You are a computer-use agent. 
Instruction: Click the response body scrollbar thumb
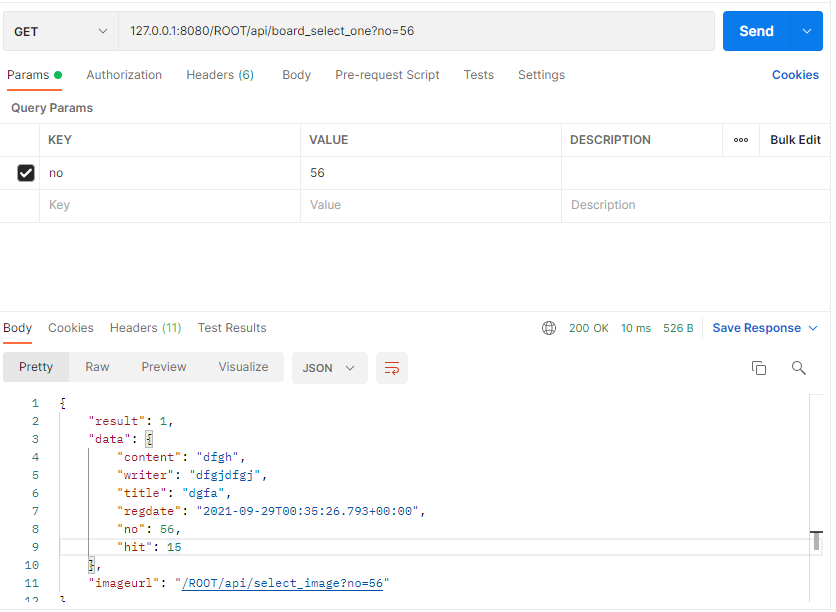click(816, 540)
